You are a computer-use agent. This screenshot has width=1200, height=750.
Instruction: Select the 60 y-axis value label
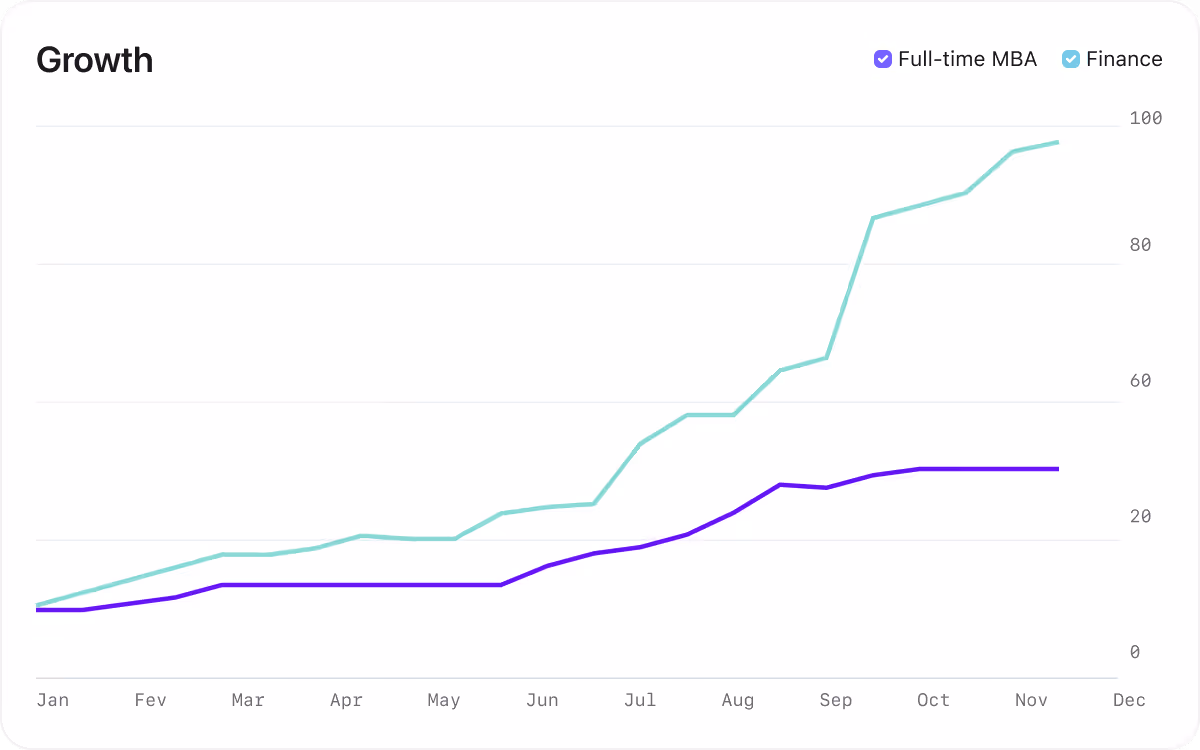pos(1141,381)
